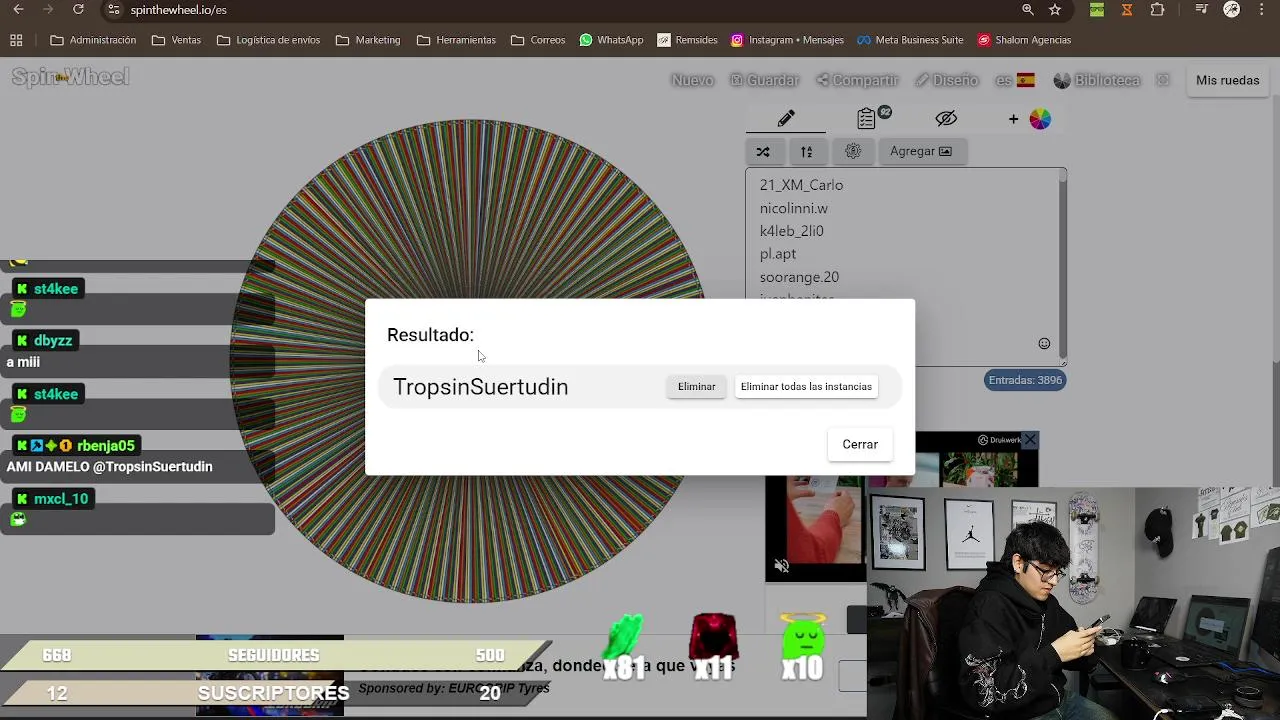The width and height of the screenshot is (1280, 720).
Task: Click chat username rbenja05
Action: click(106, 446)
